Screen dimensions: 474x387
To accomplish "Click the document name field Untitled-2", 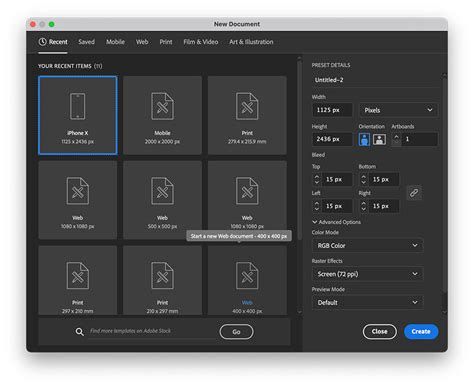I will pyautogui.click(x=375, y=80).
